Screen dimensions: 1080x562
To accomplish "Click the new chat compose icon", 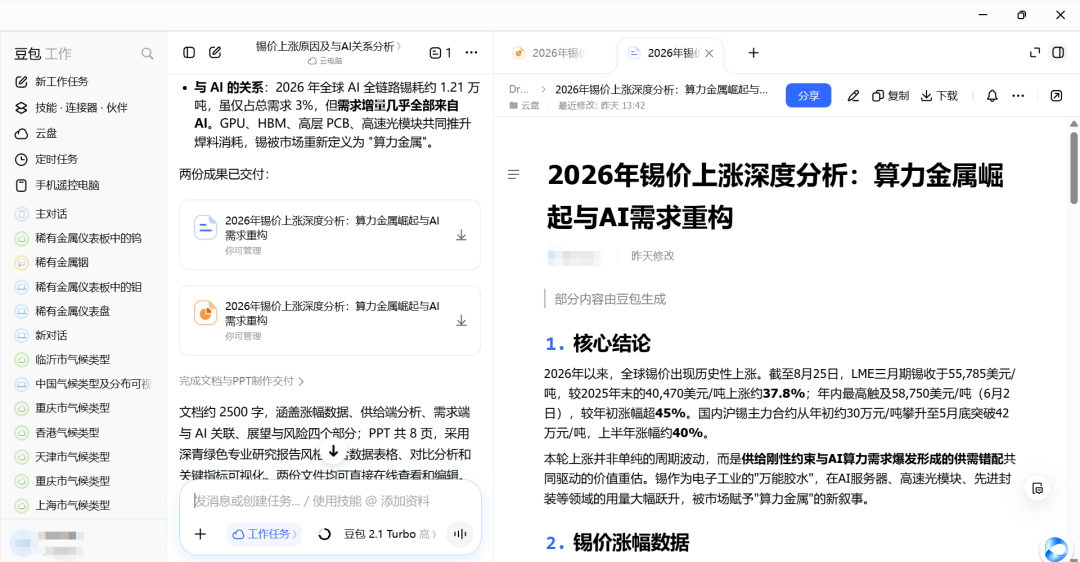I will click(x=215, y=52).
